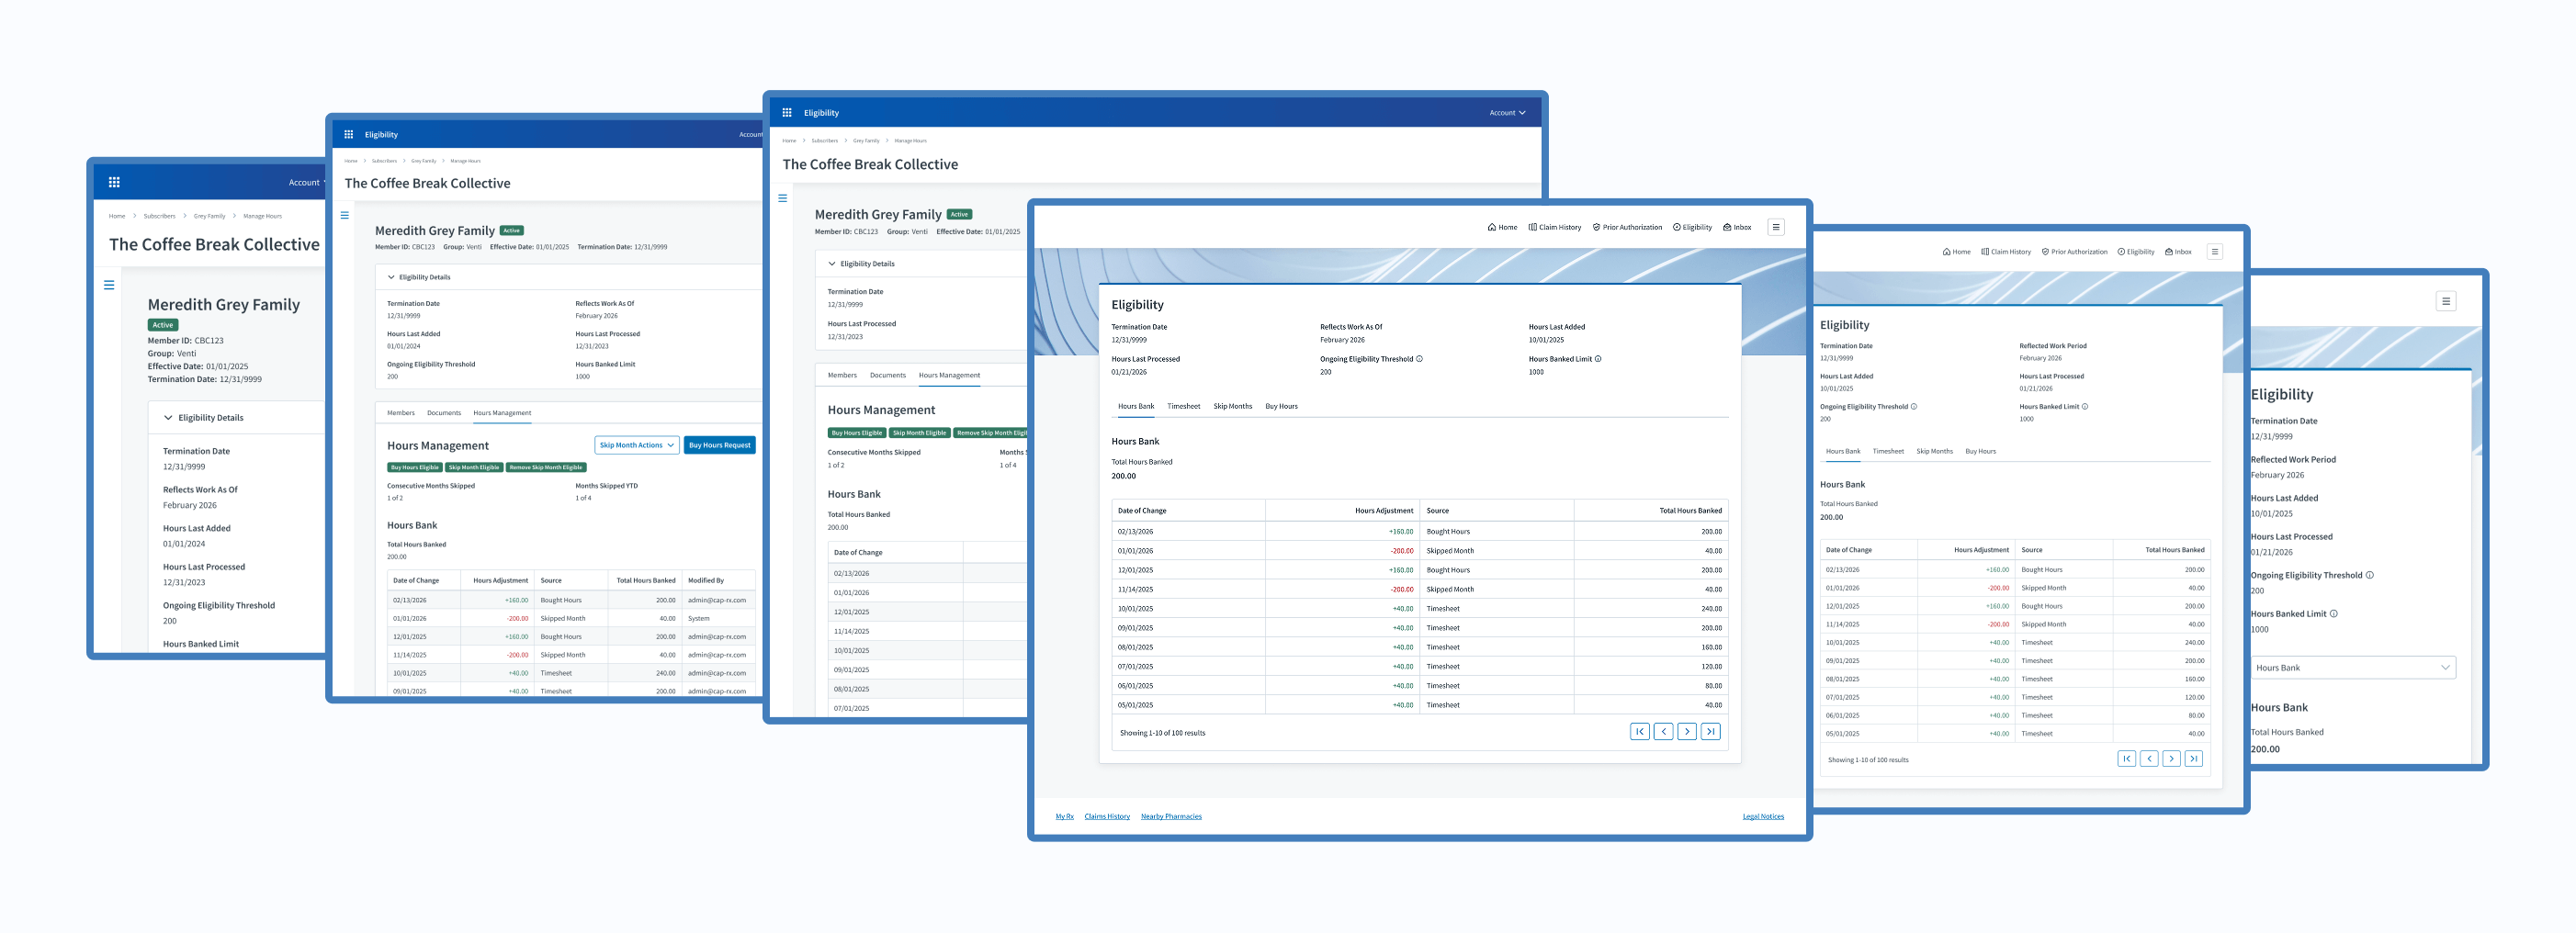Click the info icon beside Ongoing Eligibility Threshold in the widest panel
The width and height of the screenshot is (2576, 933).
tap(1419, 359)
